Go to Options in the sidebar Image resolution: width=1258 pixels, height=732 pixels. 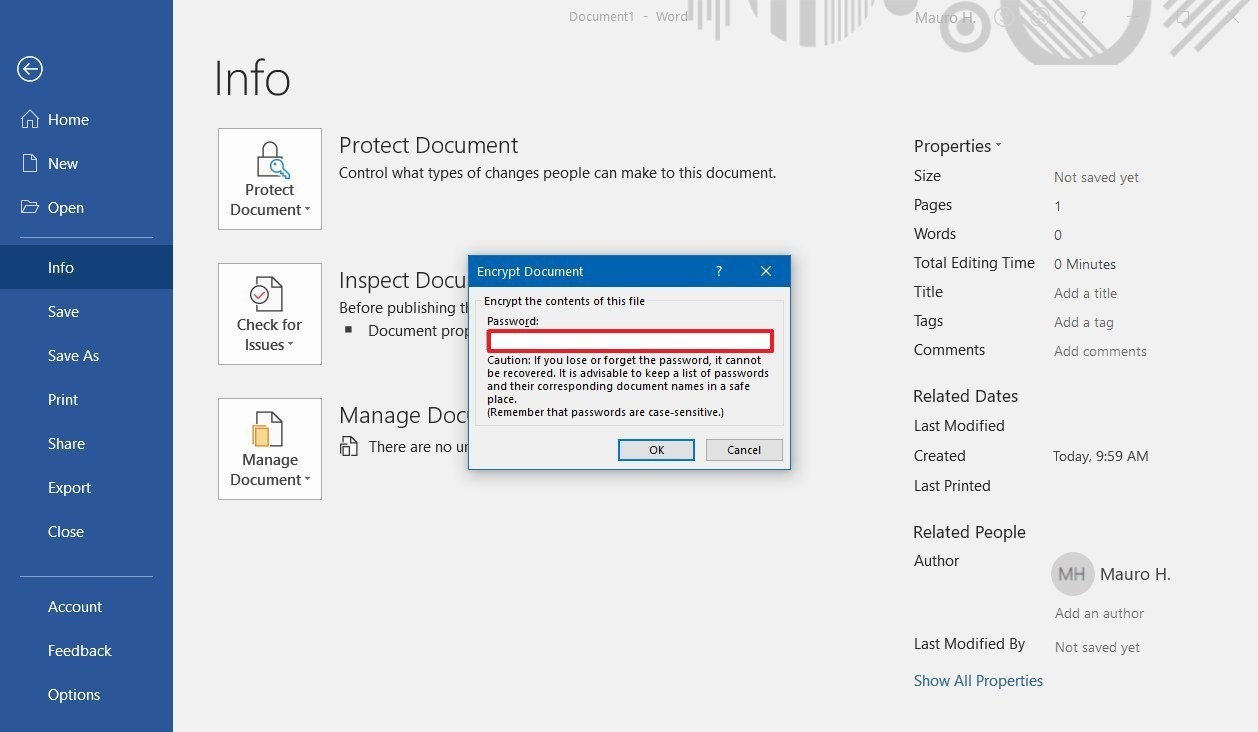(74, 694)
